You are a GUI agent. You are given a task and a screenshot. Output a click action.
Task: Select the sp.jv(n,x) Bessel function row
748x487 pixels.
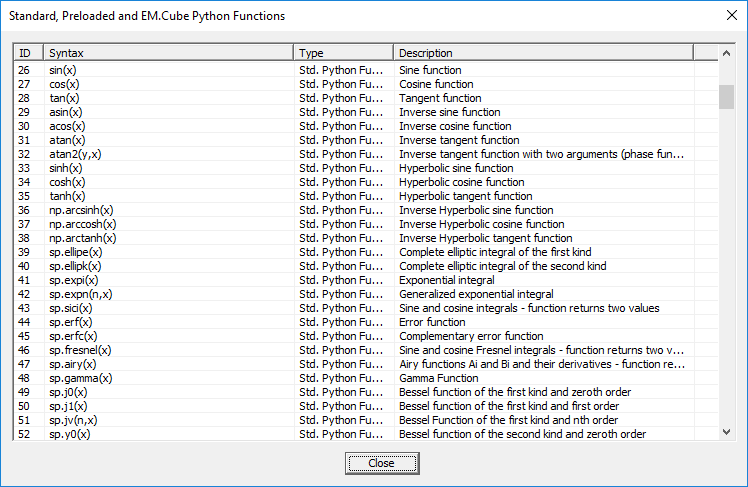[73, 420]
